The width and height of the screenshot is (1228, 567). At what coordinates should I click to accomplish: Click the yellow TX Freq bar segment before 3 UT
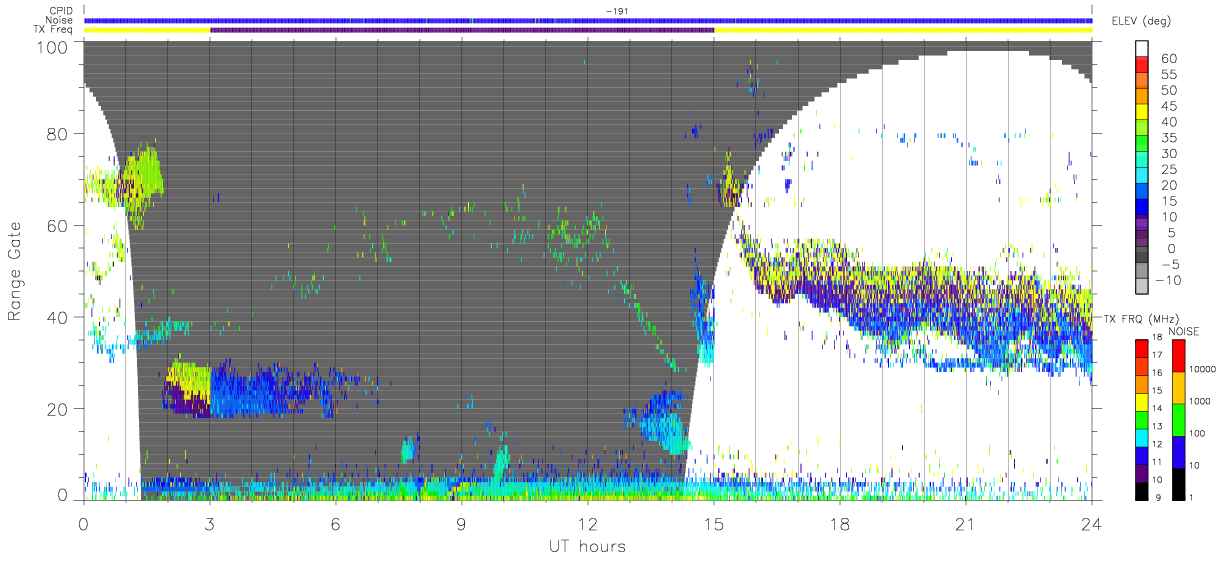tap(147, 30)
